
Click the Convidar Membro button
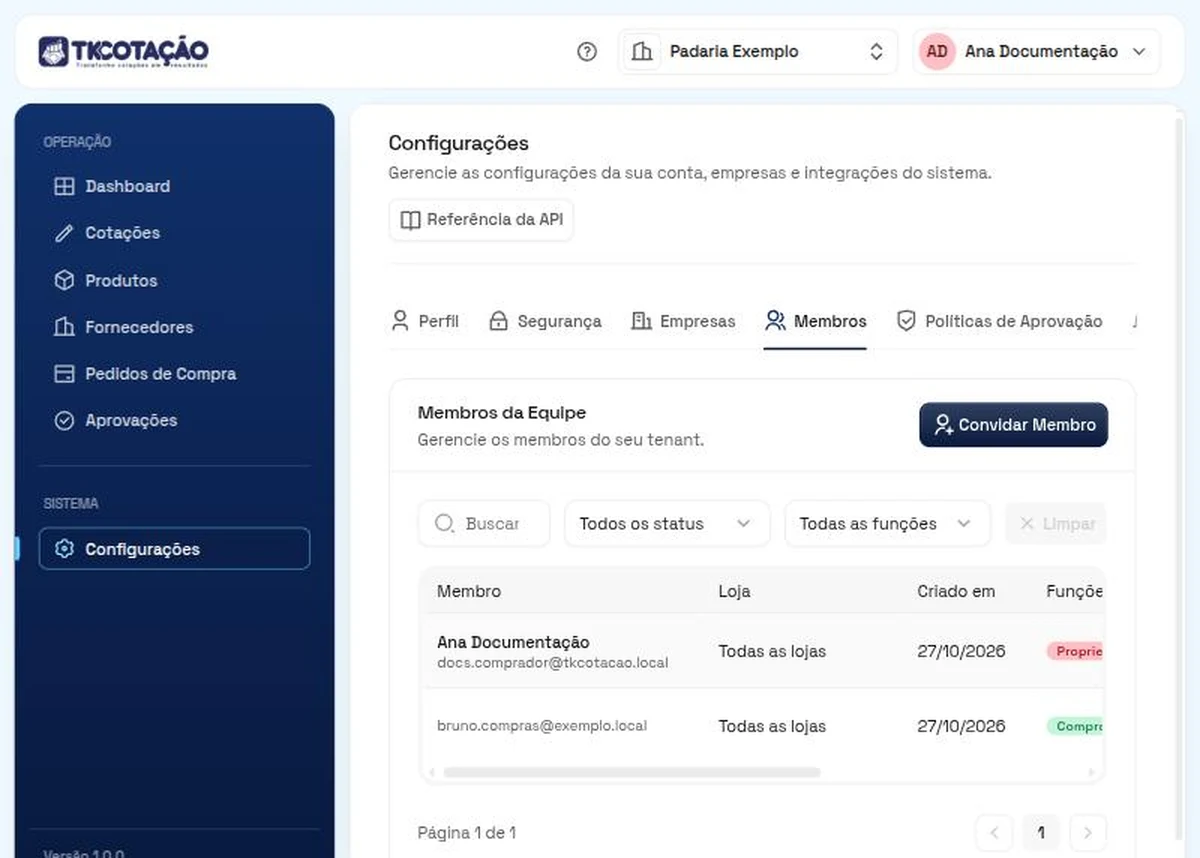(x=1013, y=425)
